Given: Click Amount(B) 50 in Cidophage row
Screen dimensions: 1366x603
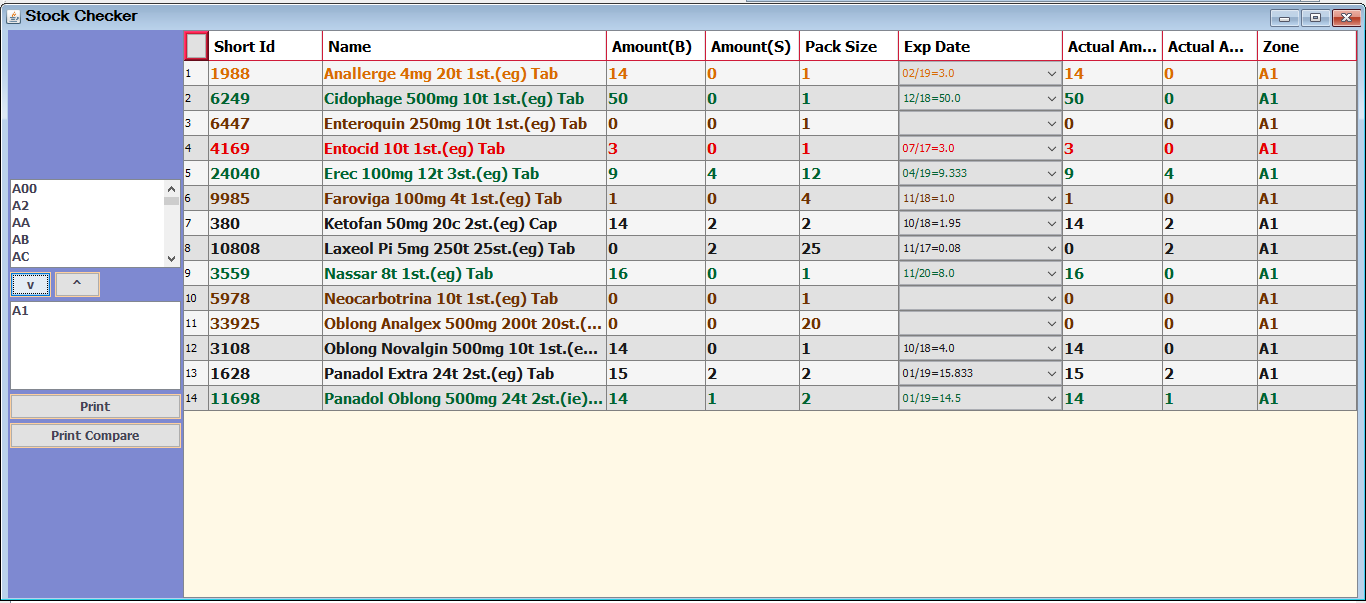Looking at the screenshot, I should tap(656, 99).
